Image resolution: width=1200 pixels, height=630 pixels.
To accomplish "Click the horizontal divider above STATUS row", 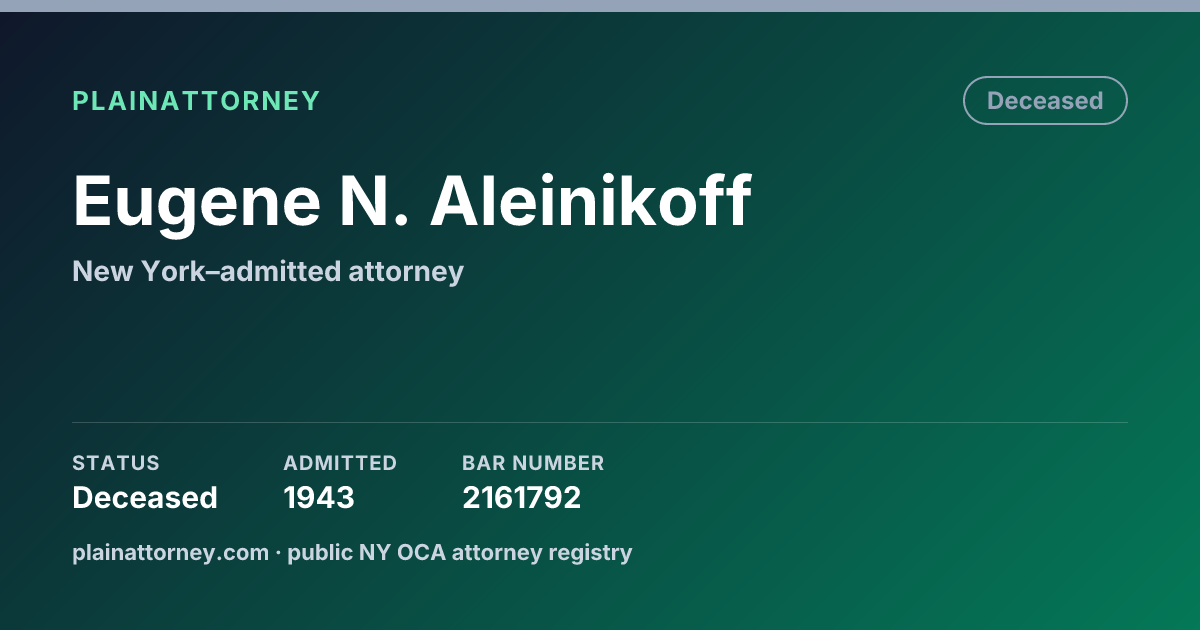I will (x=600, y=422).
